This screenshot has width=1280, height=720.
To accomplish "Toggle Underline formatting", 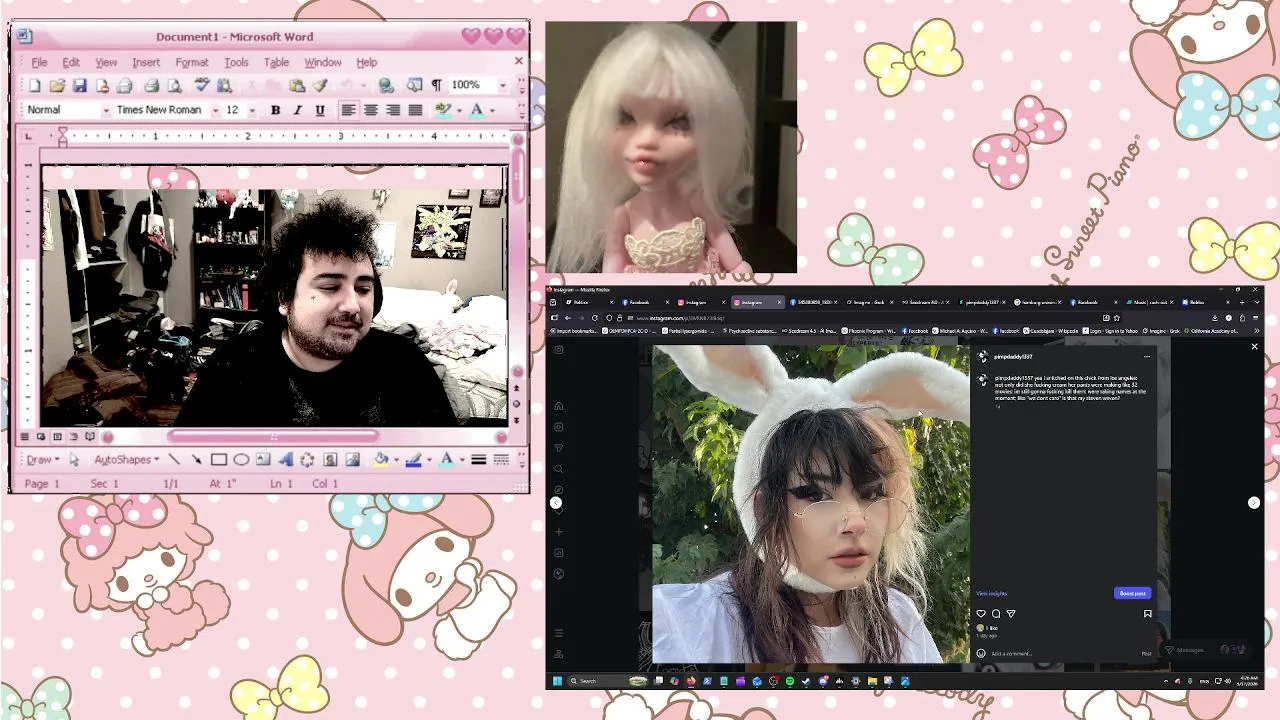I will [x=320, y=110].
